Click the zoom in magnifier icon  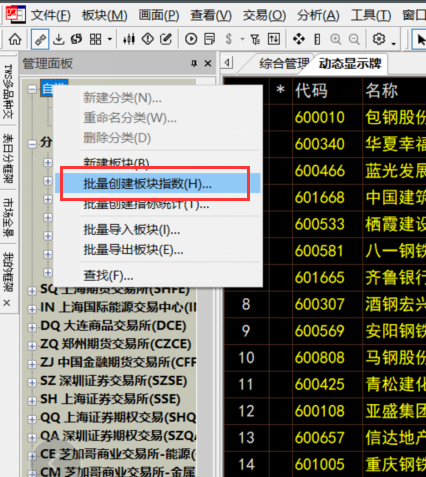tap(336, 39)
